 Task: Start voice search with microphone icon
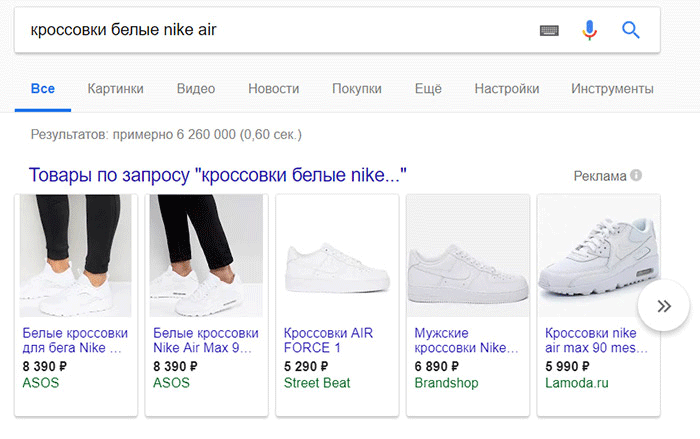point(590,30)
